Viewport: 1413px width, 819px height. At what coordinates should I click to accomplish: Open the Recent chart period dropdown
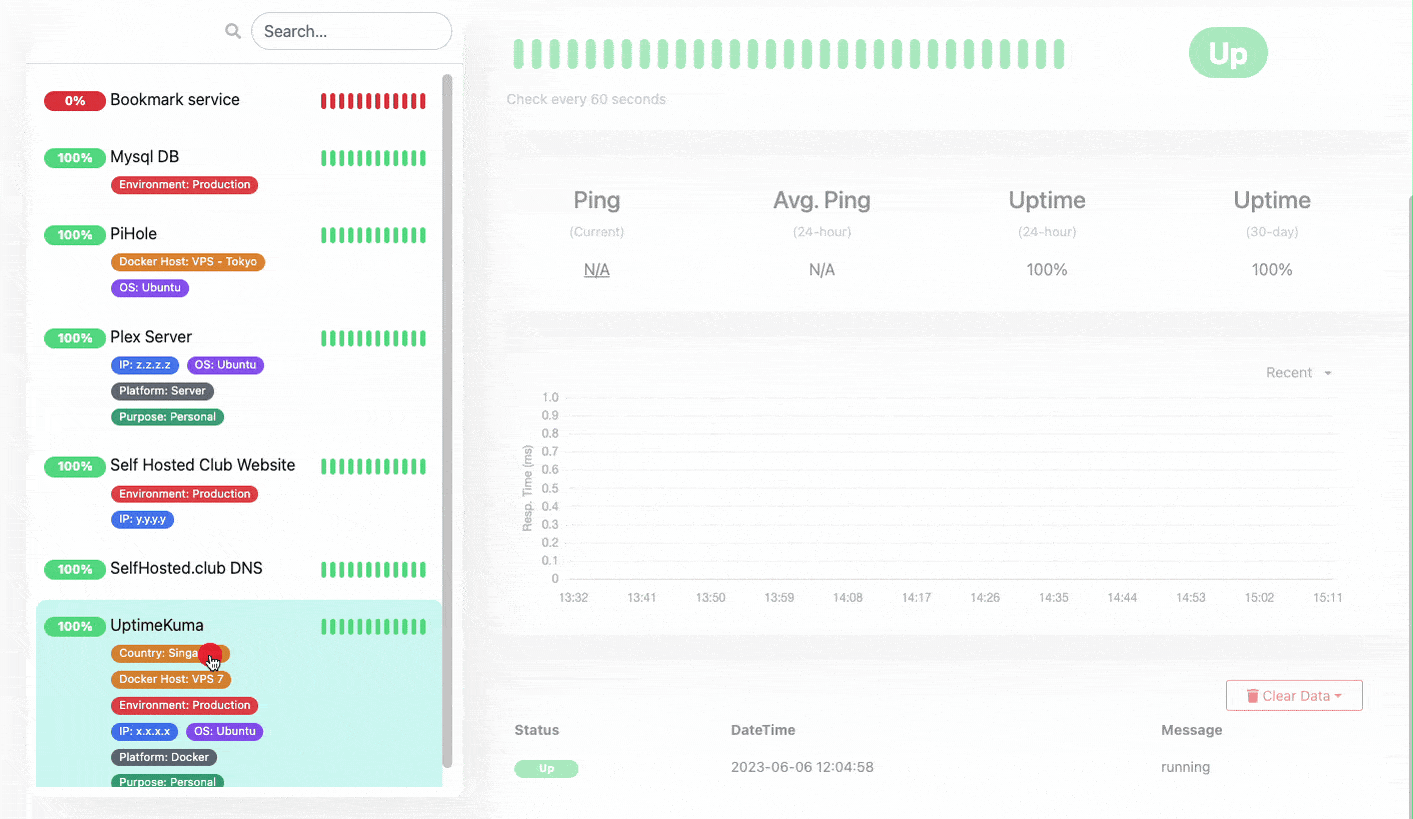pos(1298,373)
